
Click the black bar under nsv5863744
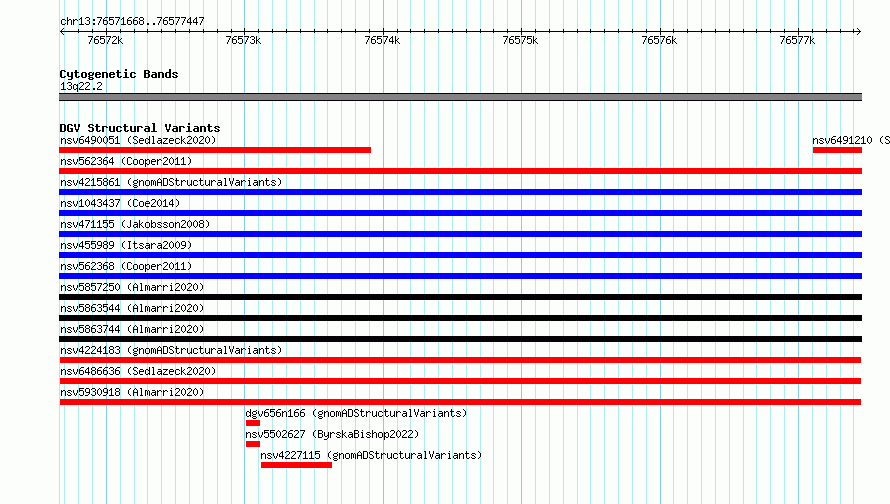coord(460,339)
